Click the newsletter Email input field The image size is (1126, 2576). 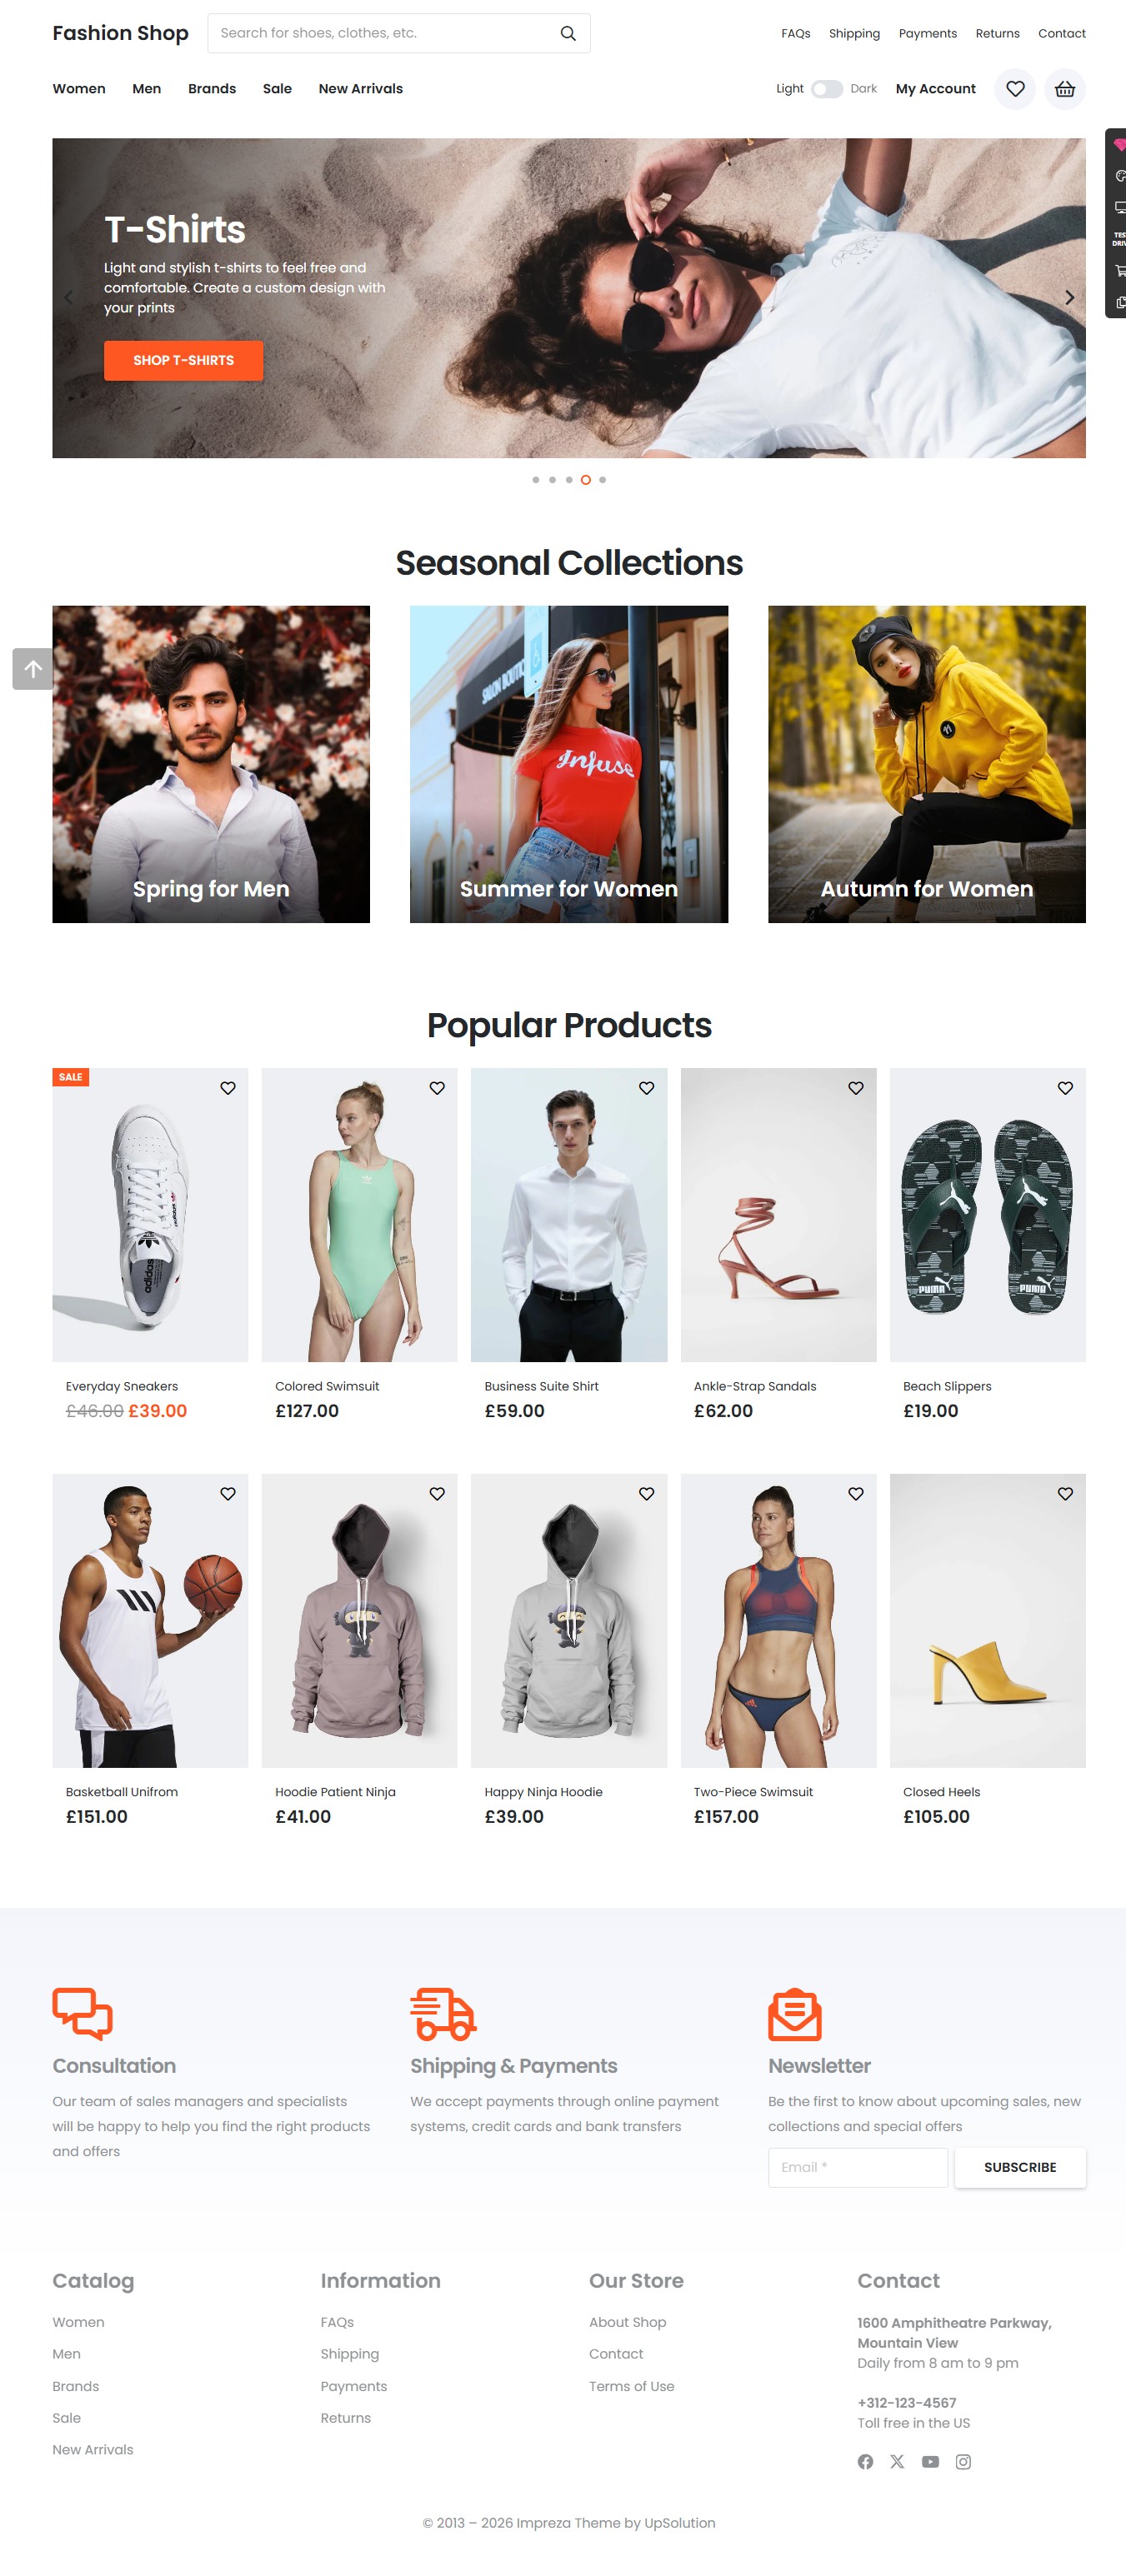[x=858, y=2168]
